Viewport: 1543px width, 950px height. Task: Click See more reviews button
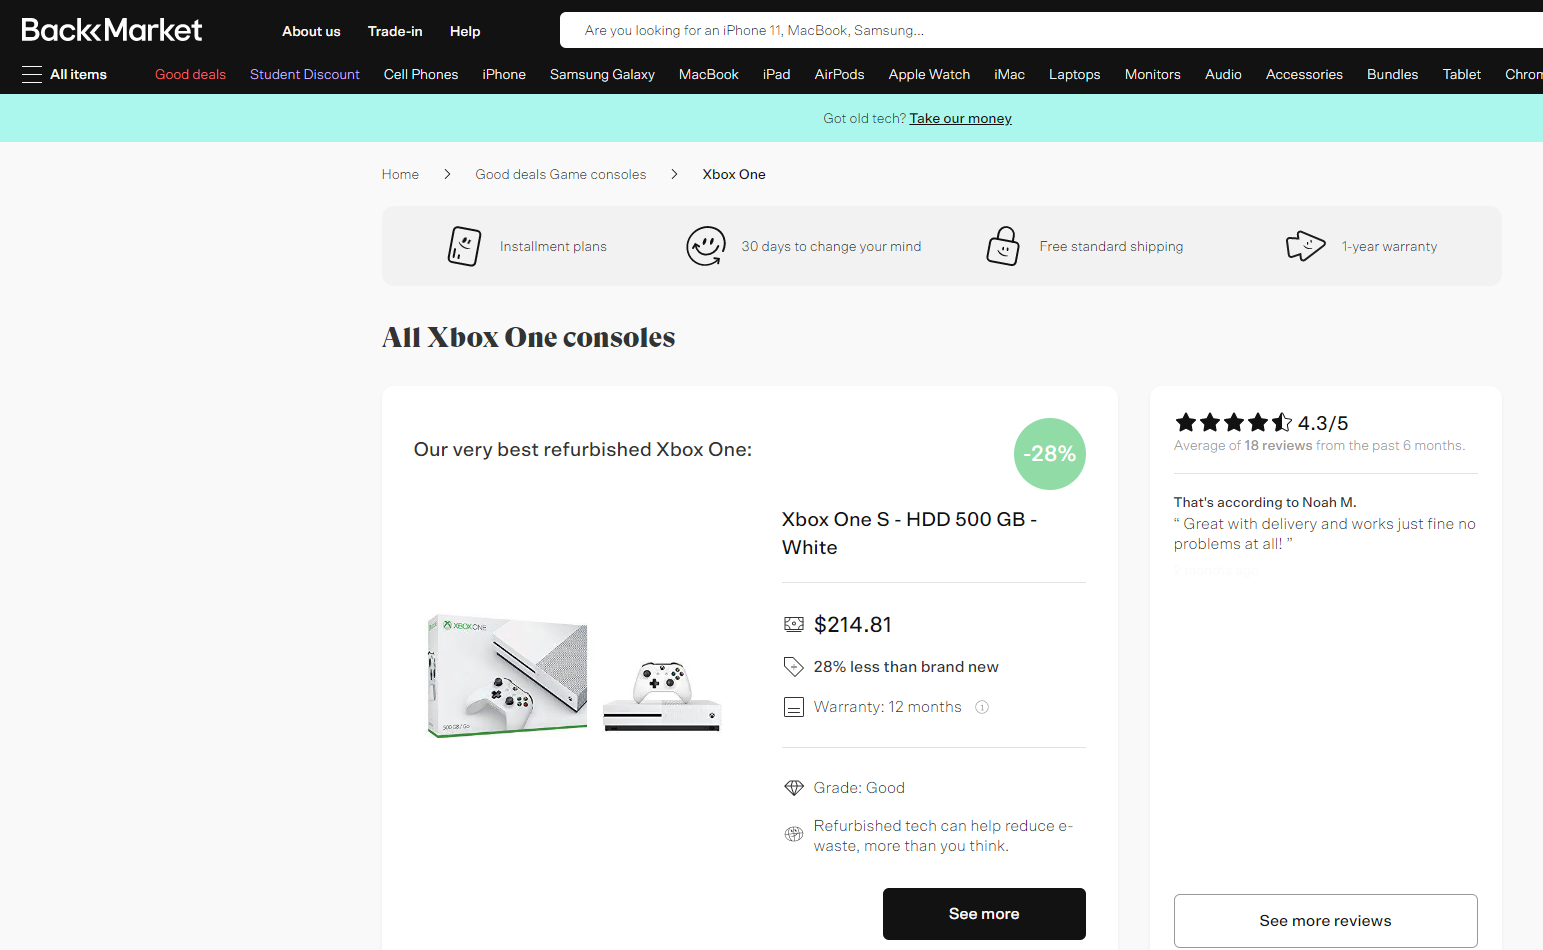tap(1326, 921)
